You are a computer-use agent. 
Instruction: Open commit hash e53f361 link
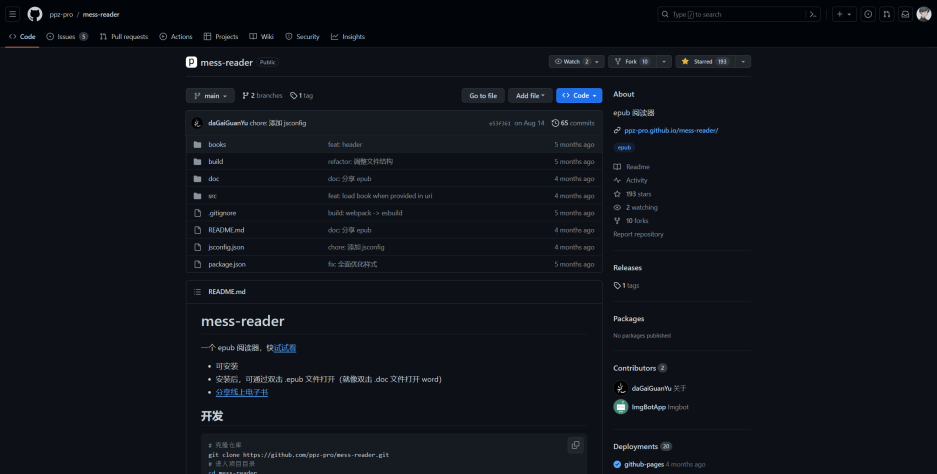500,123
